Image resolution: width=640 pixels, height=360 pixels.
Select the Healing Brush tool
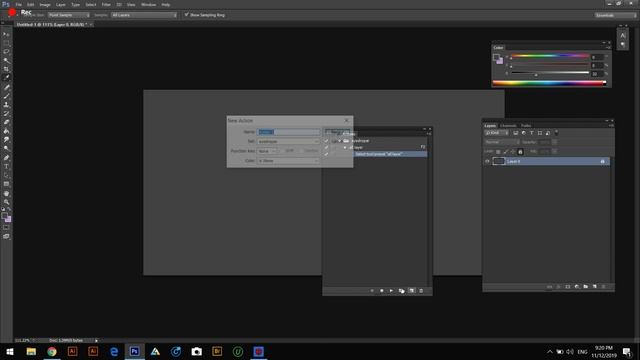6,87
